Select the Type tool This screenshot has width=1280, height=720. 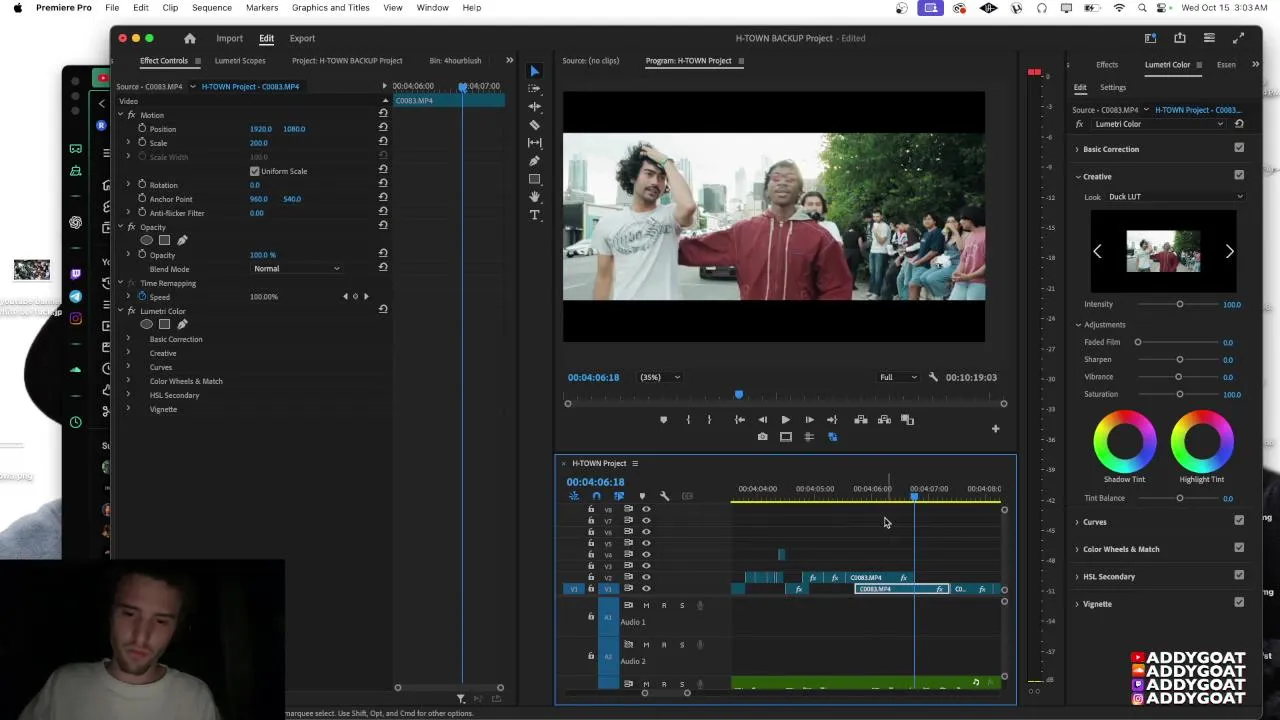[x=534, y=215]
